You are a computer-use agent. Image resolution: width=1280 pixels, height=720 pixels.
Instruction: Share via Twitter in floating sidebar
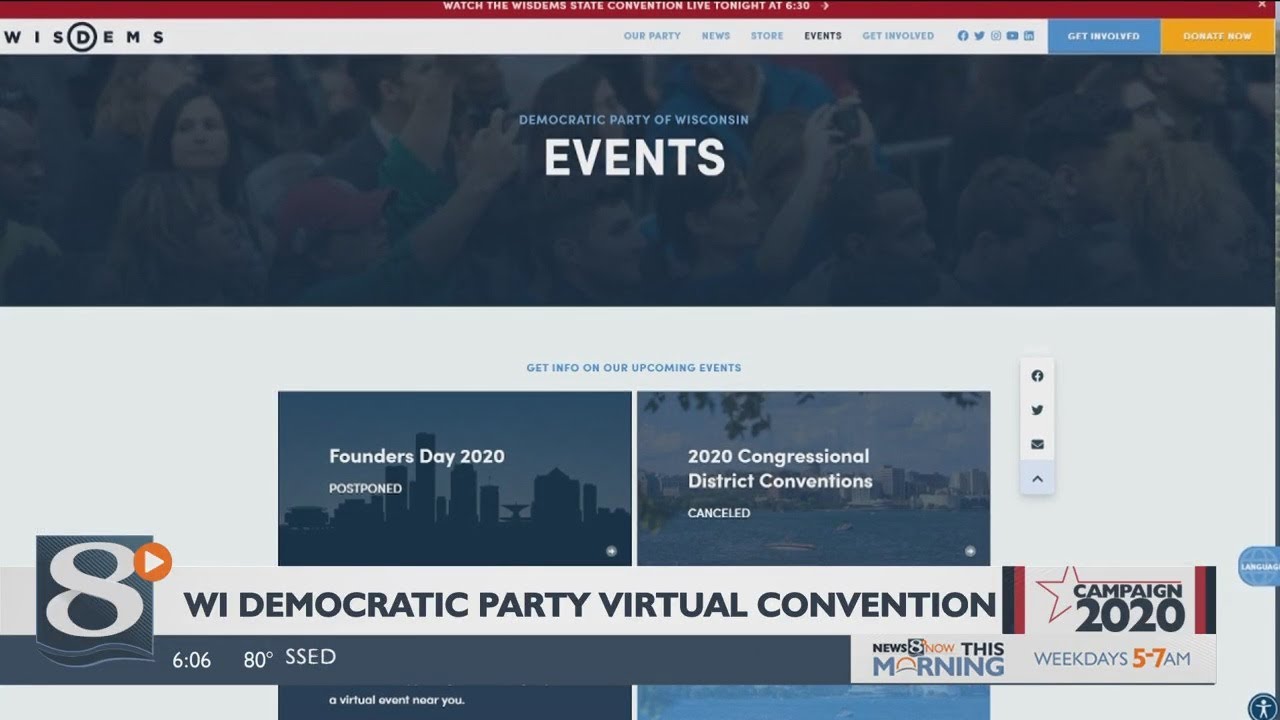[x=1037, y=410]
